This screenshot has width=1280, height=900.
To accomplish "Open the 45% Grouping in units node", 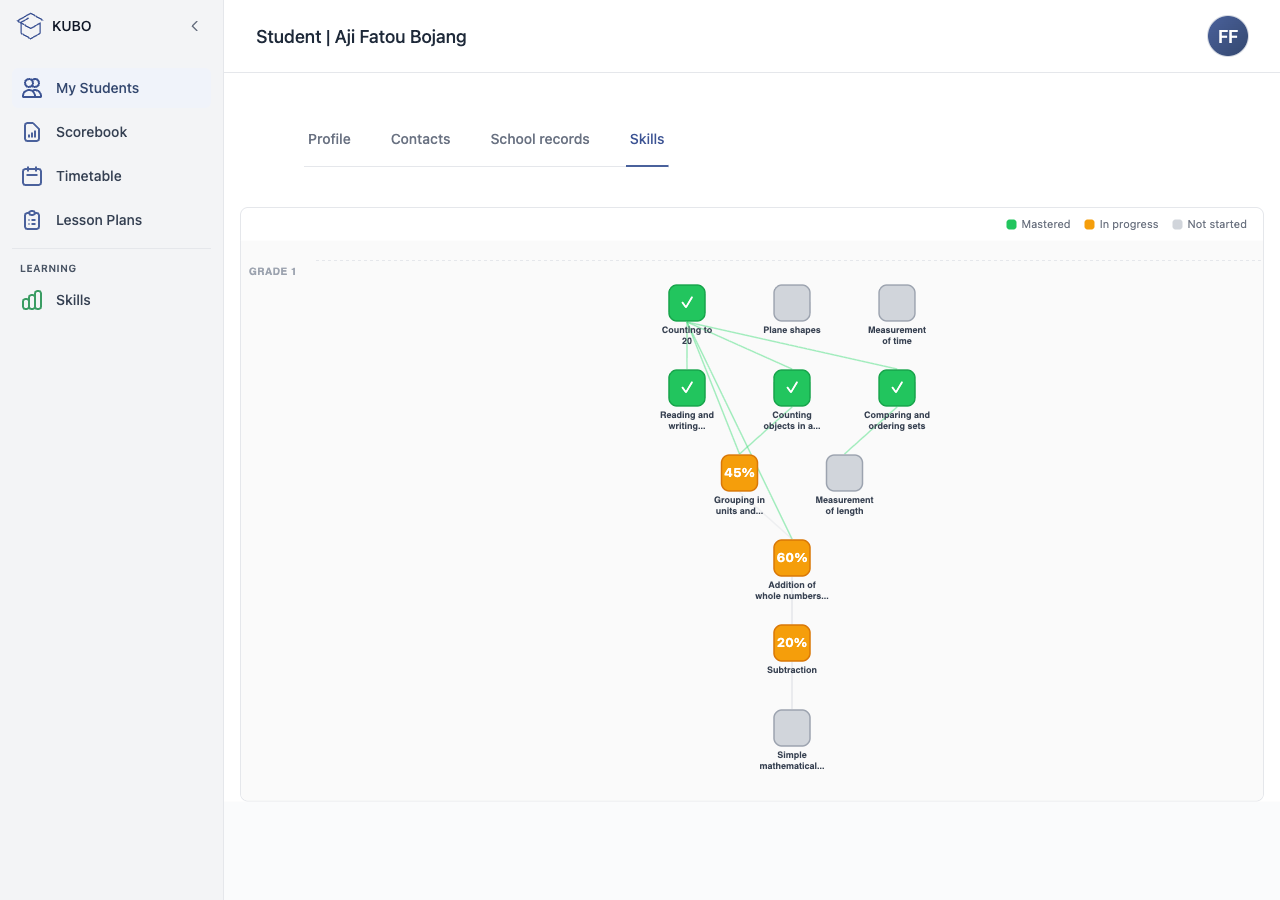I will pyautogui.click(x=739, y=473).
